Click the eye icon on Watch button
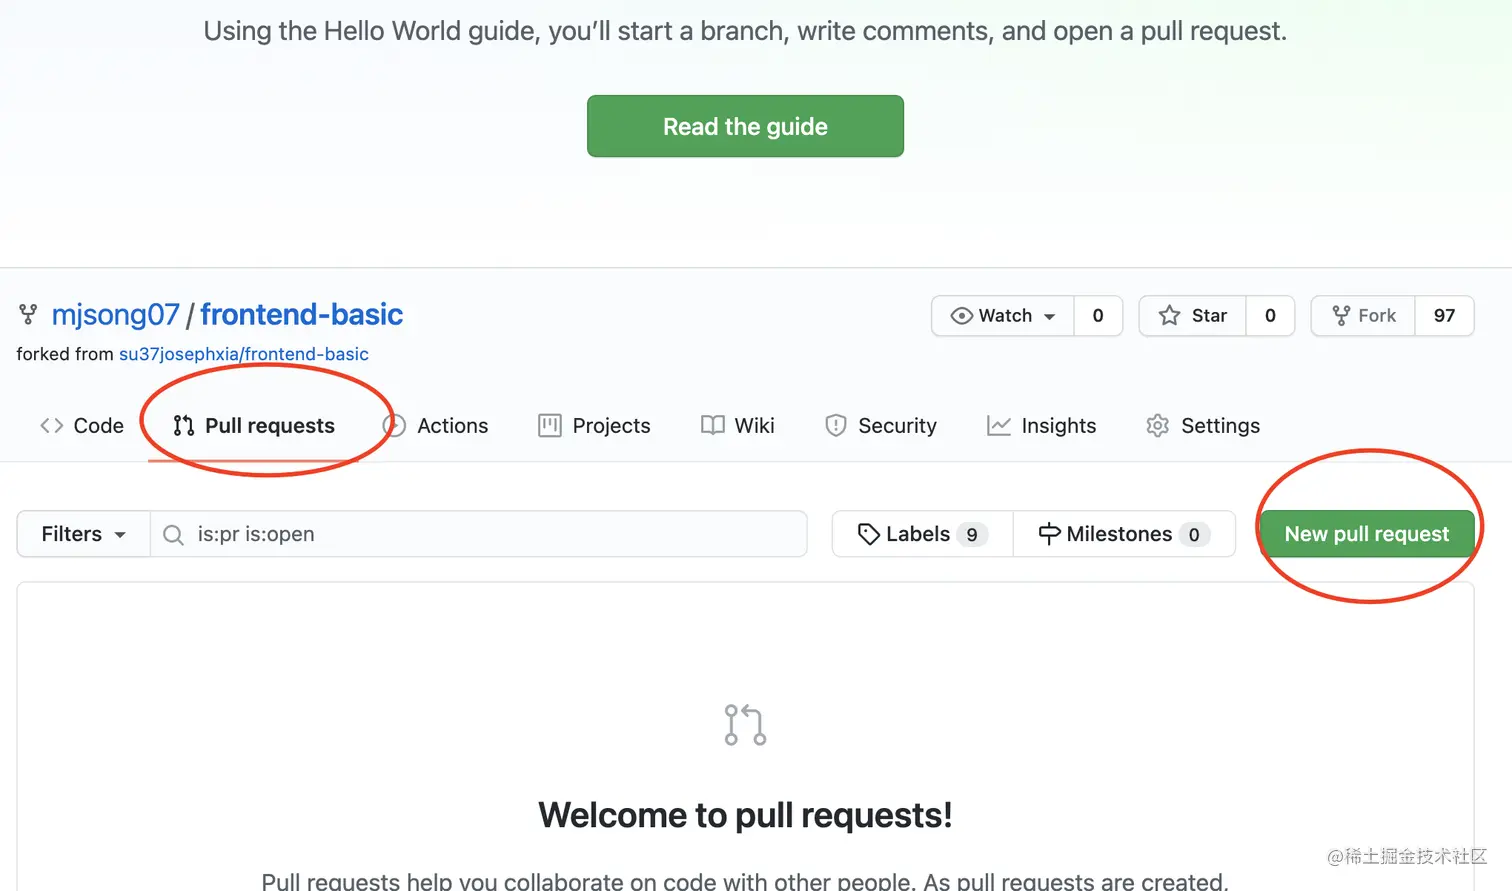Screen dimensions: 1512x891 [961, 316]
